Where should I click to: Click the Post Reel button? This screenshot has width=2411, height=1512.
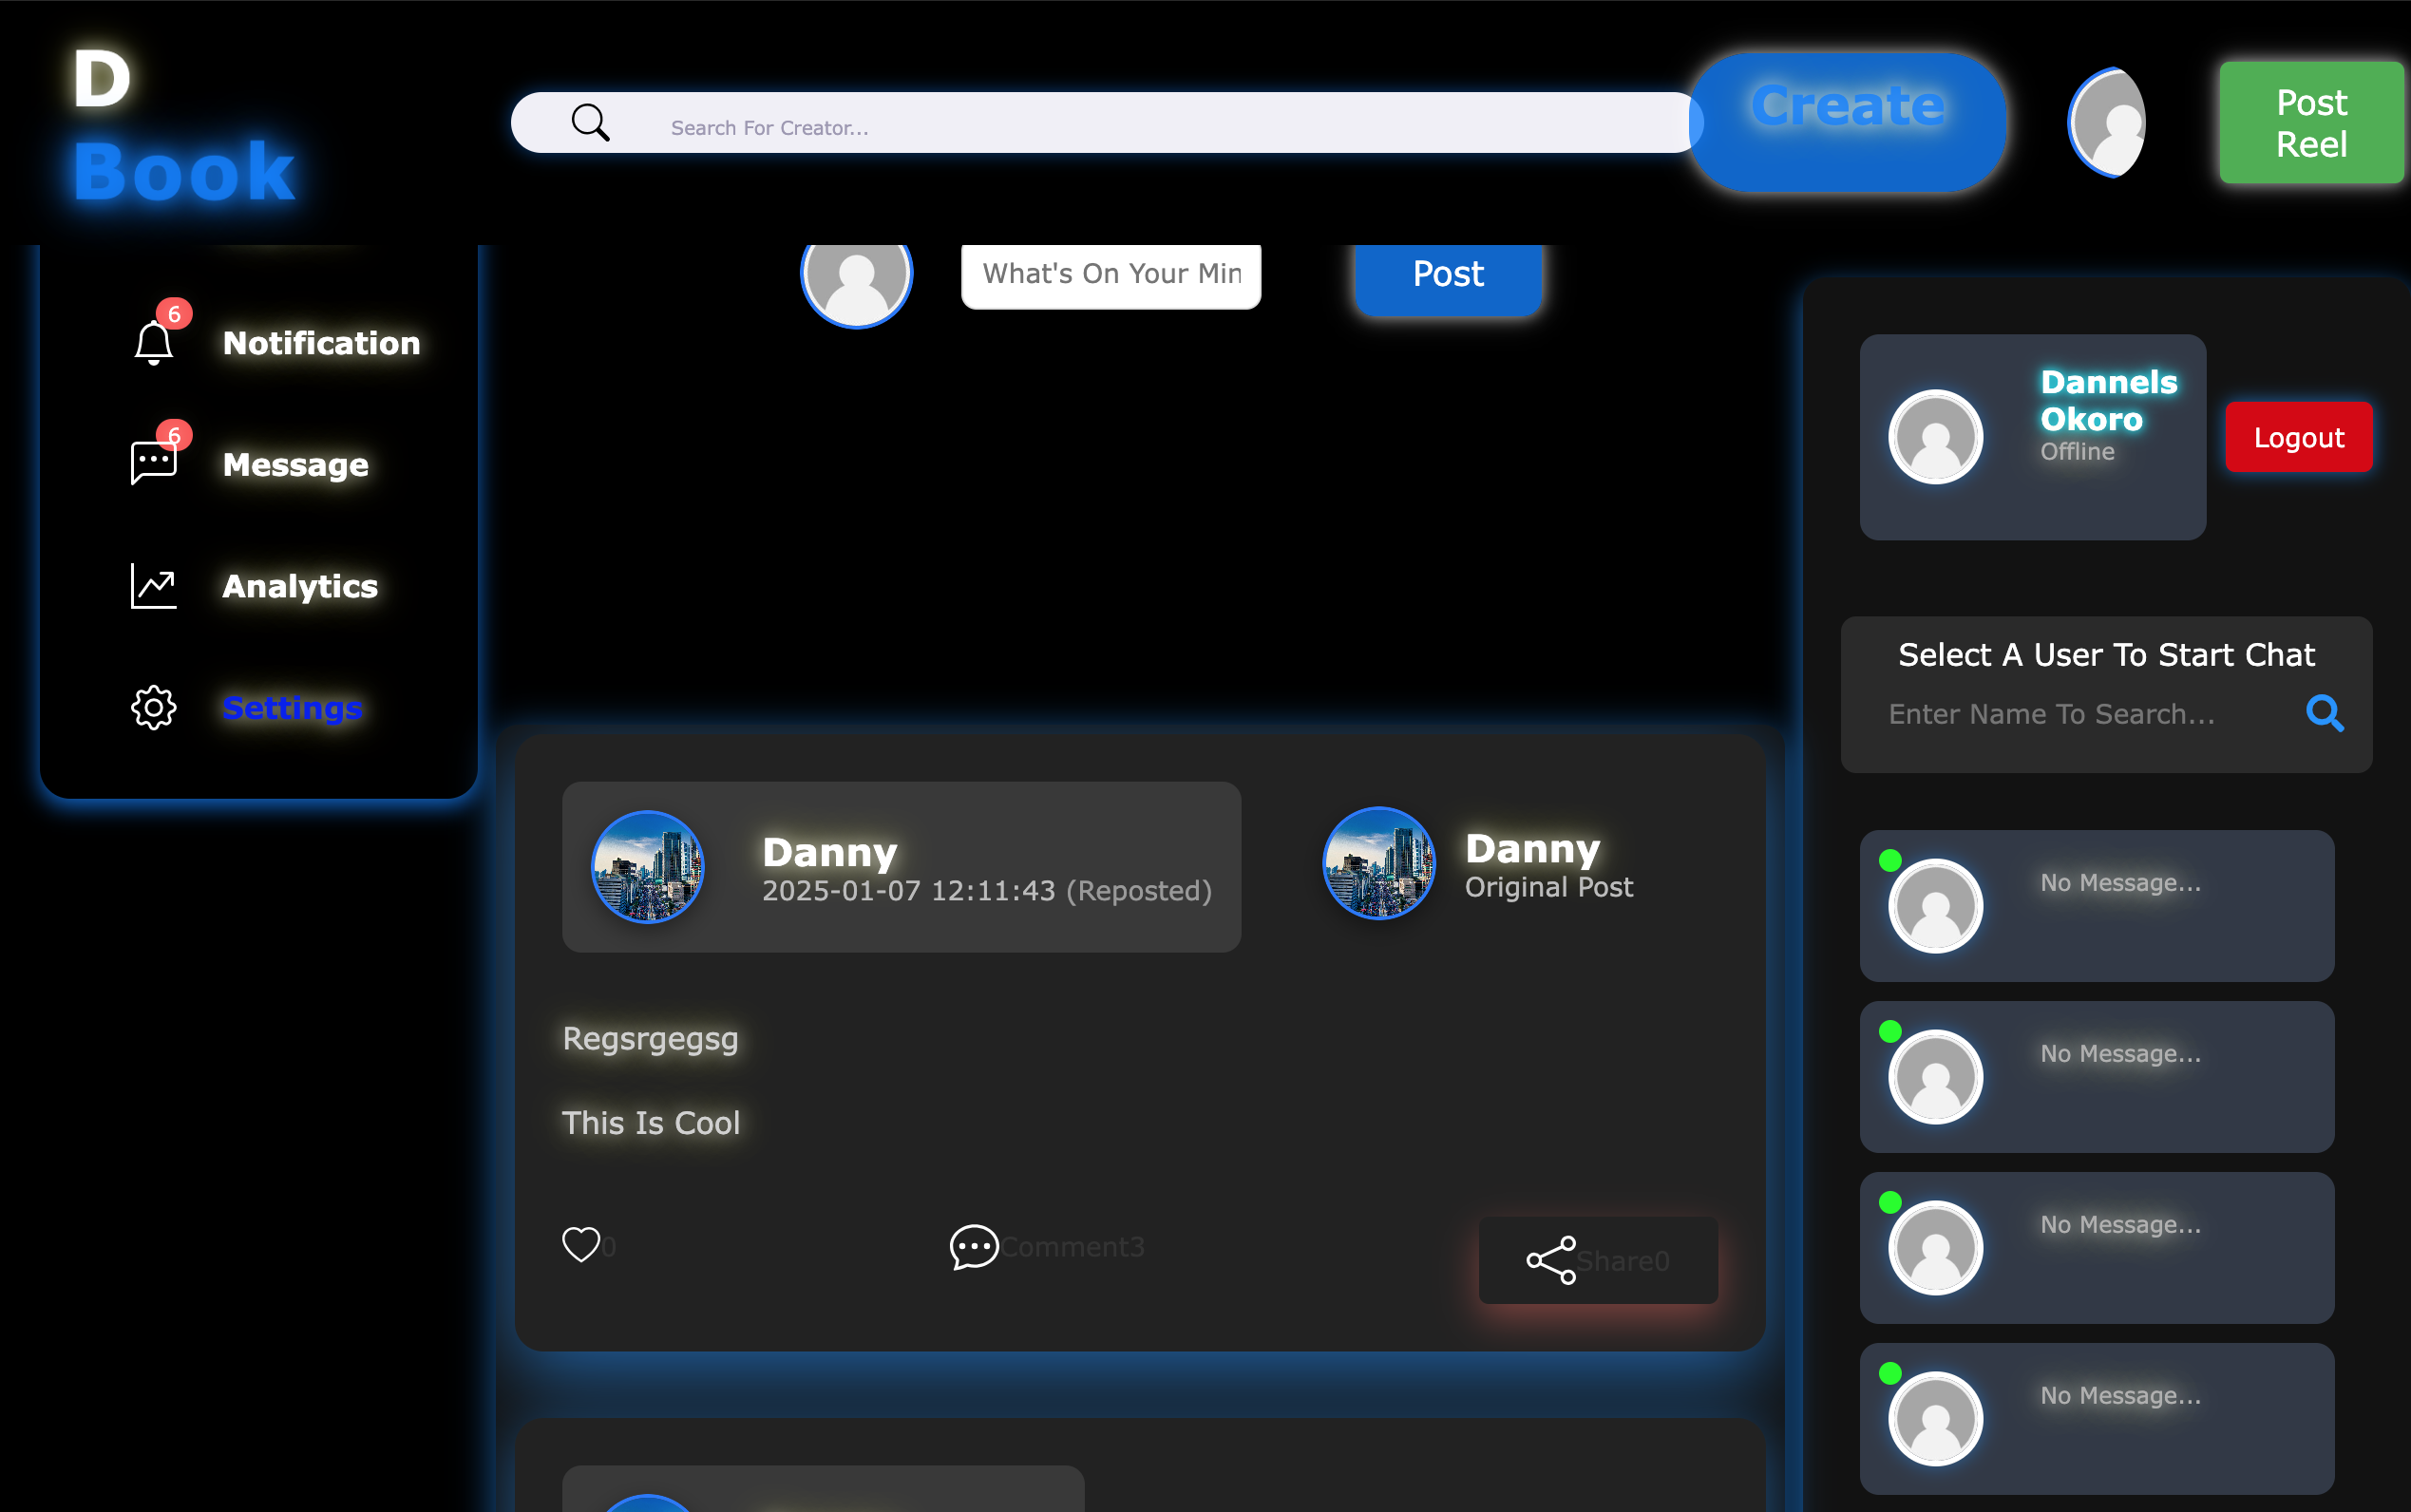click(x=2310, y=122)
